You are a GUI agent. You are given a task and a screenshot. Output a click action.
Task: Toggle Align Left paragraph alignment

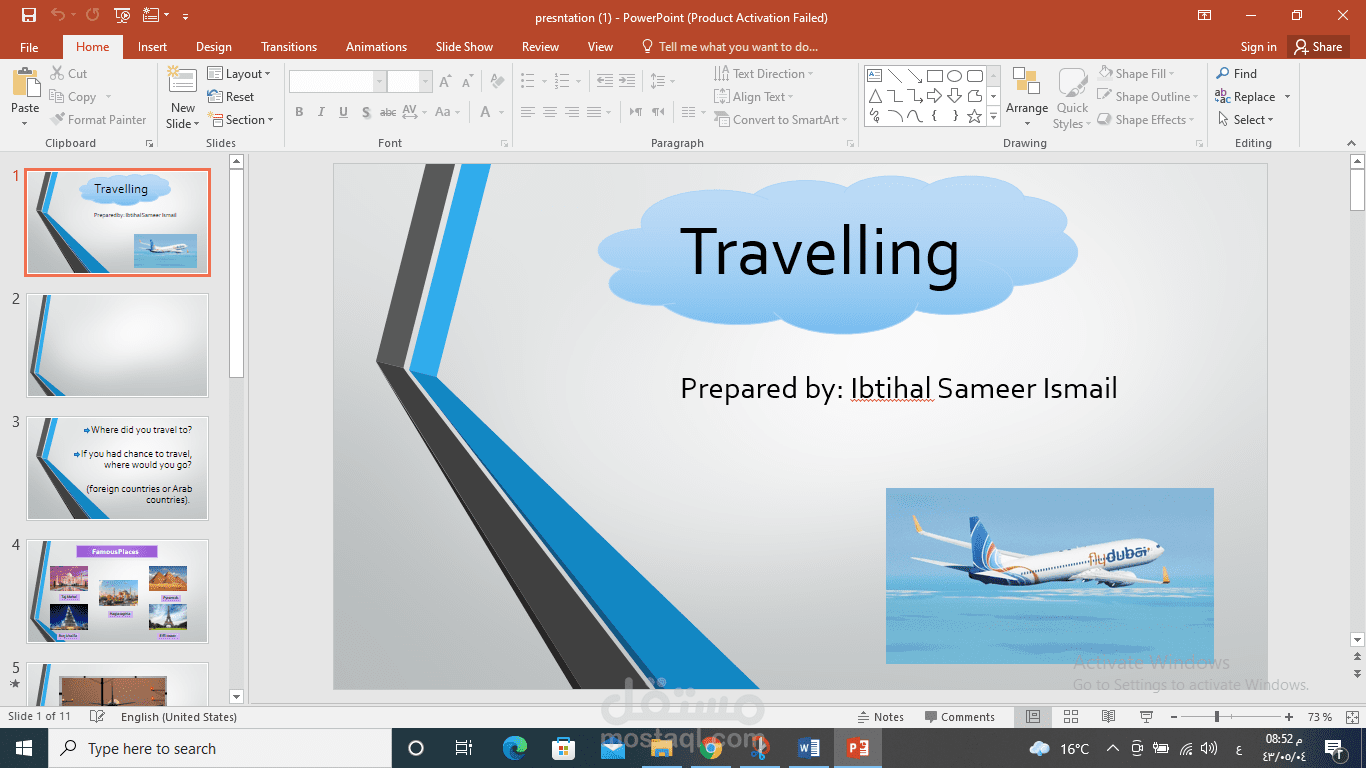527,112
